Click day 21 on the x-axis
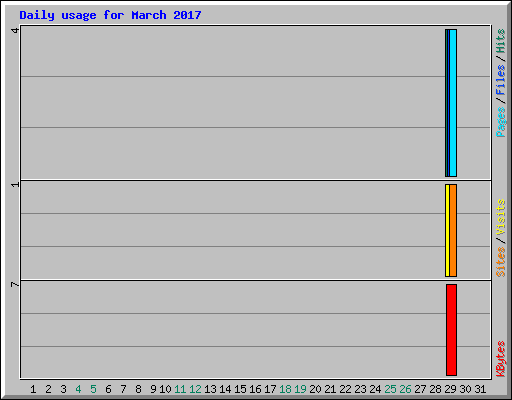This screenshot has height=400, width=512. point(330,389)
